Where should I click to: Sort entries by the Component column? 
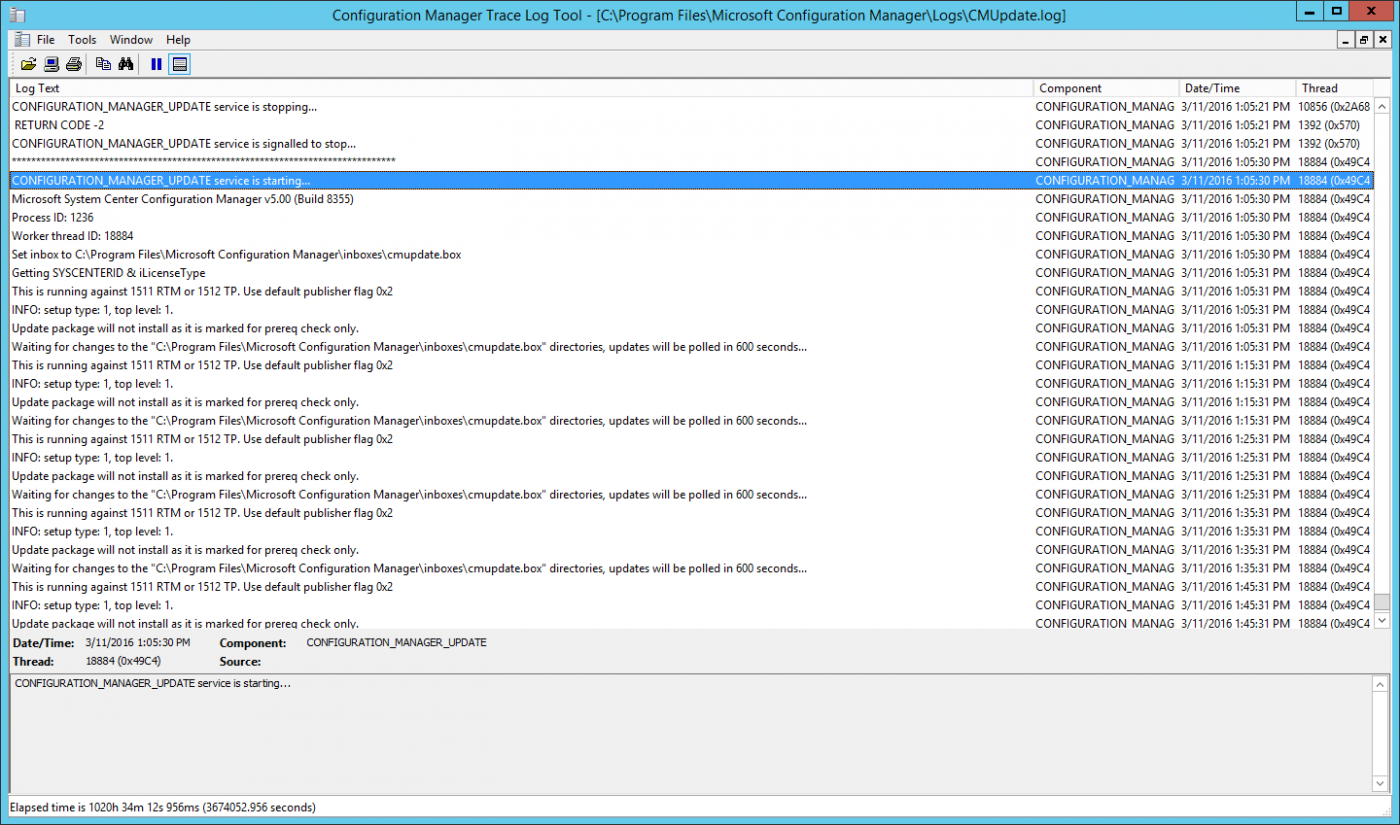point(1105,88)
